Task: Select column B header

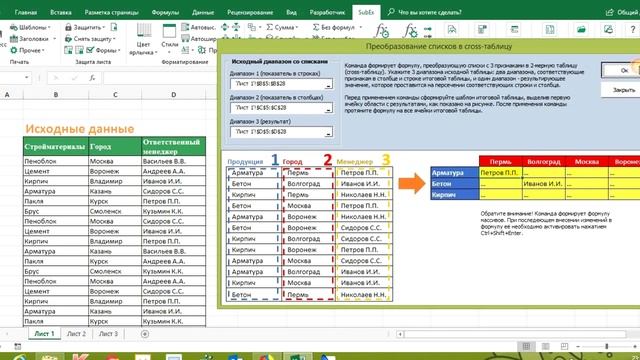Action: tap(56, 95)
